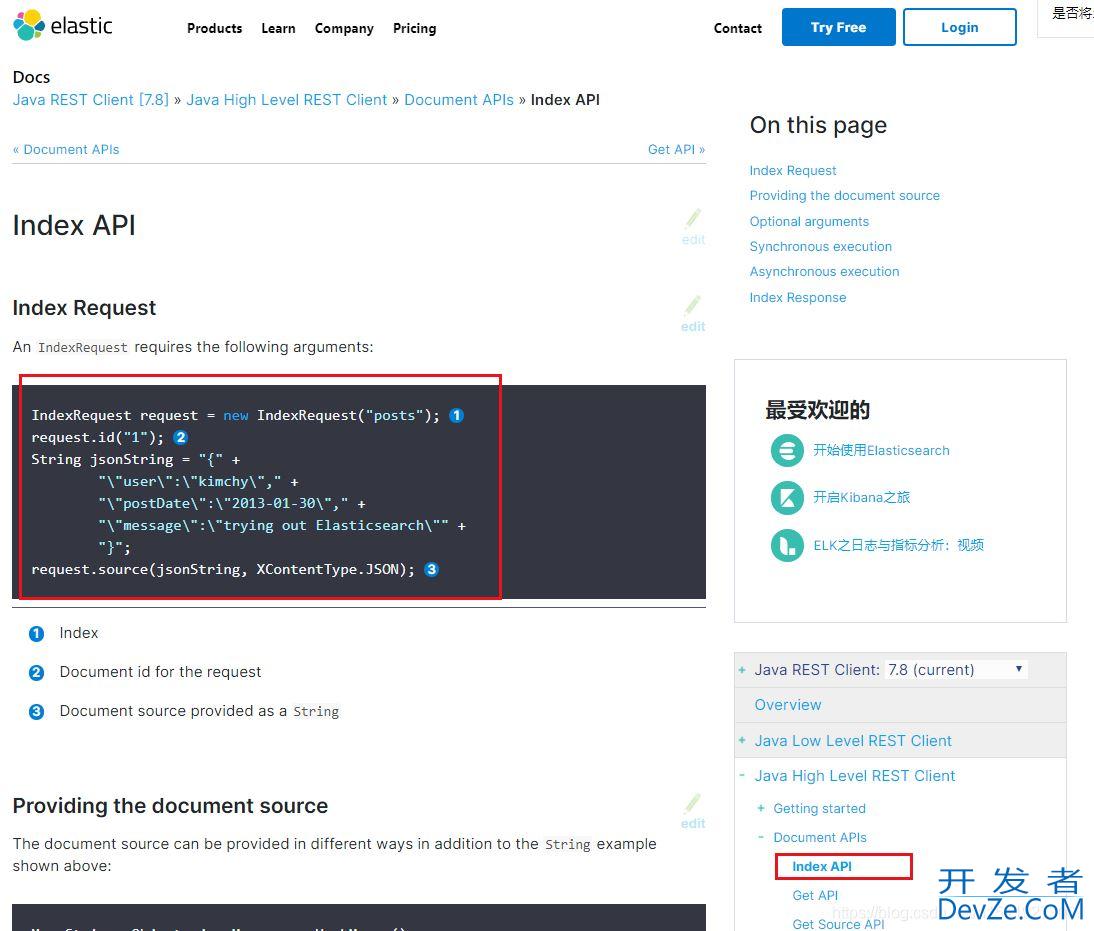
Task: Open 开始使用Elasticsearch link
Action: (881, 450)
